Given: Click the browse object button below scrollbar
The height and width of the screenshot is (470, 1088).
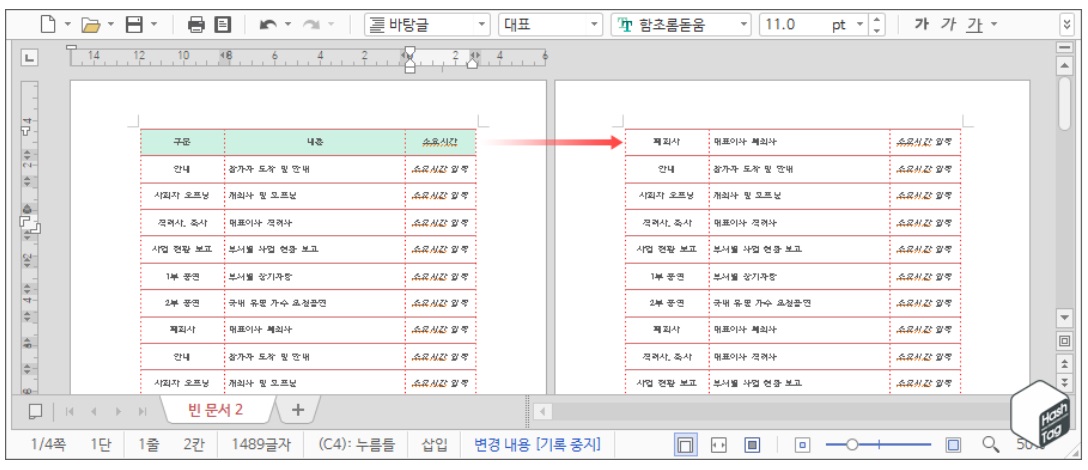Looking at the screenshot, I should 1064,341.
